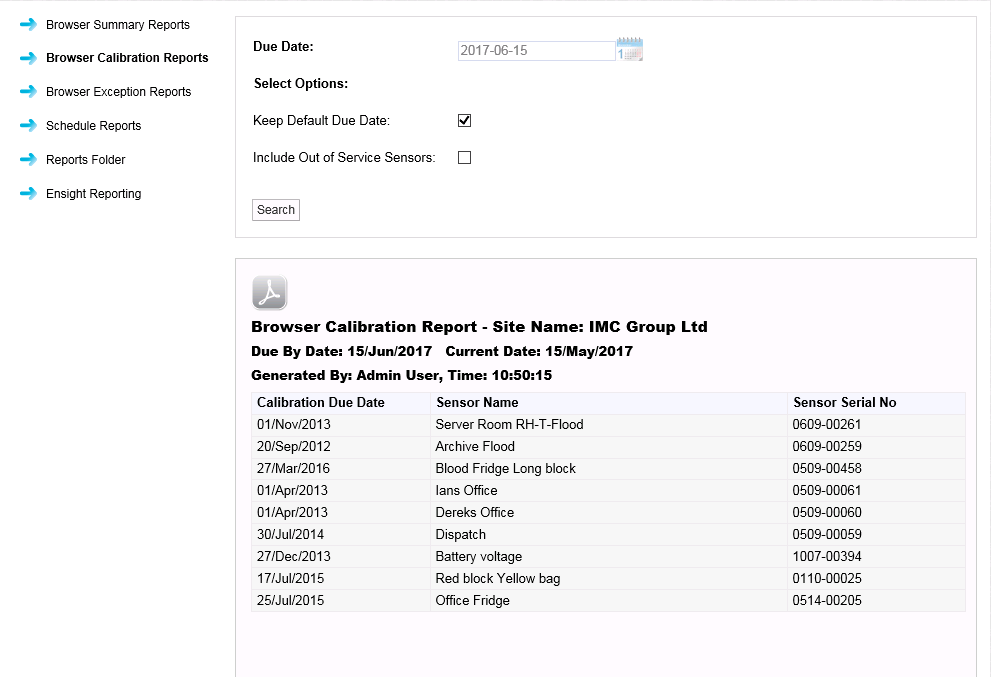Open Browser Summary Reports menu item
Screen dimensions: 991x677
(x=117, y=24)
